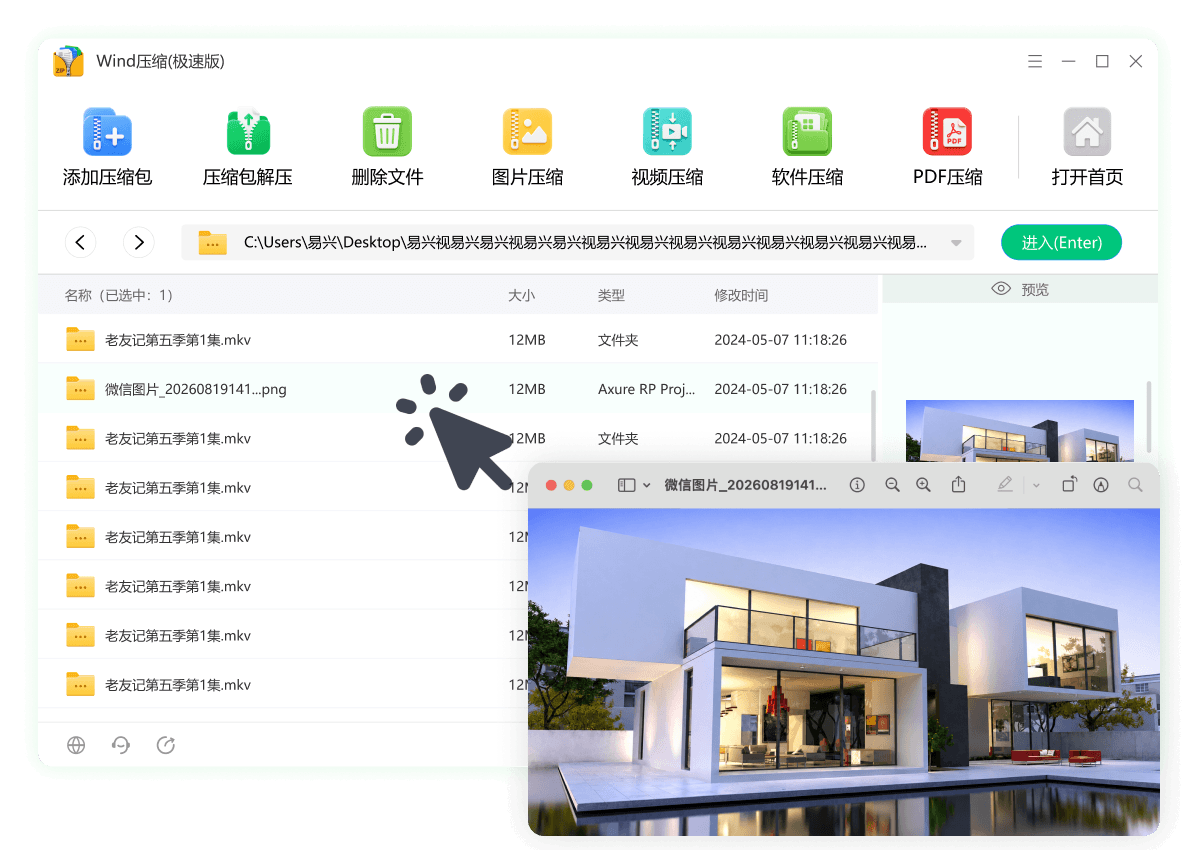This screenshot has width=1188, height=850.
Task: Close the image viewer with red button
Action: point(552,486)
